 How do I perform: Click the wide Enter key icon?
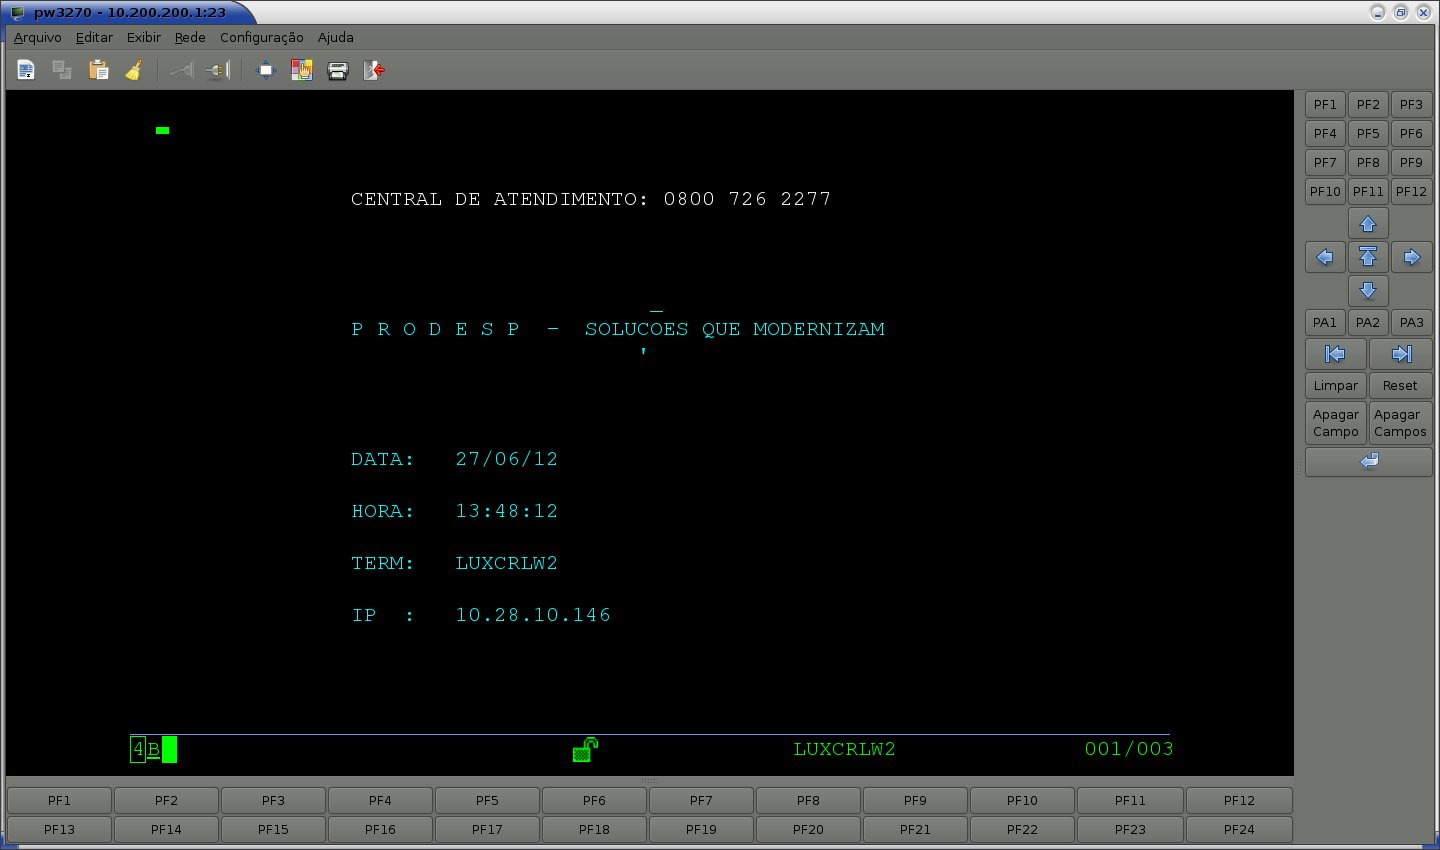tap(1369, 461)
